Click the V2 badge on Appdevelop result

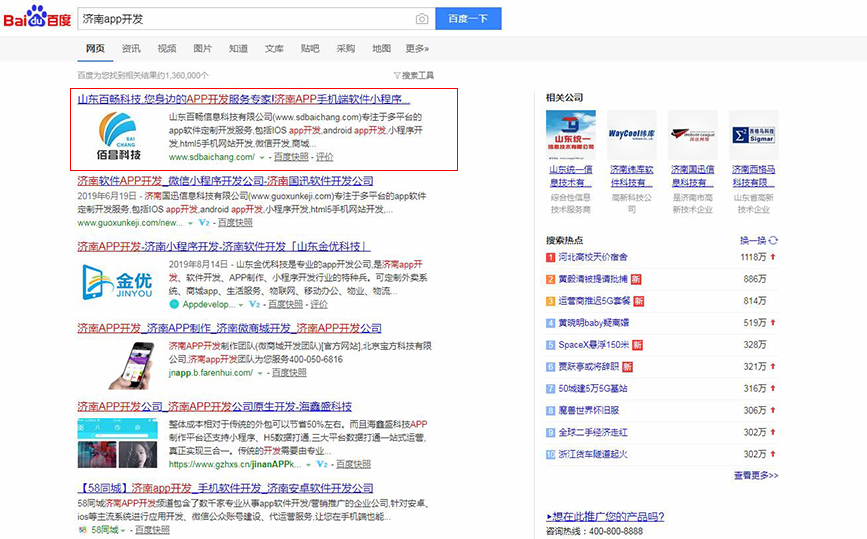coord(255,304)
